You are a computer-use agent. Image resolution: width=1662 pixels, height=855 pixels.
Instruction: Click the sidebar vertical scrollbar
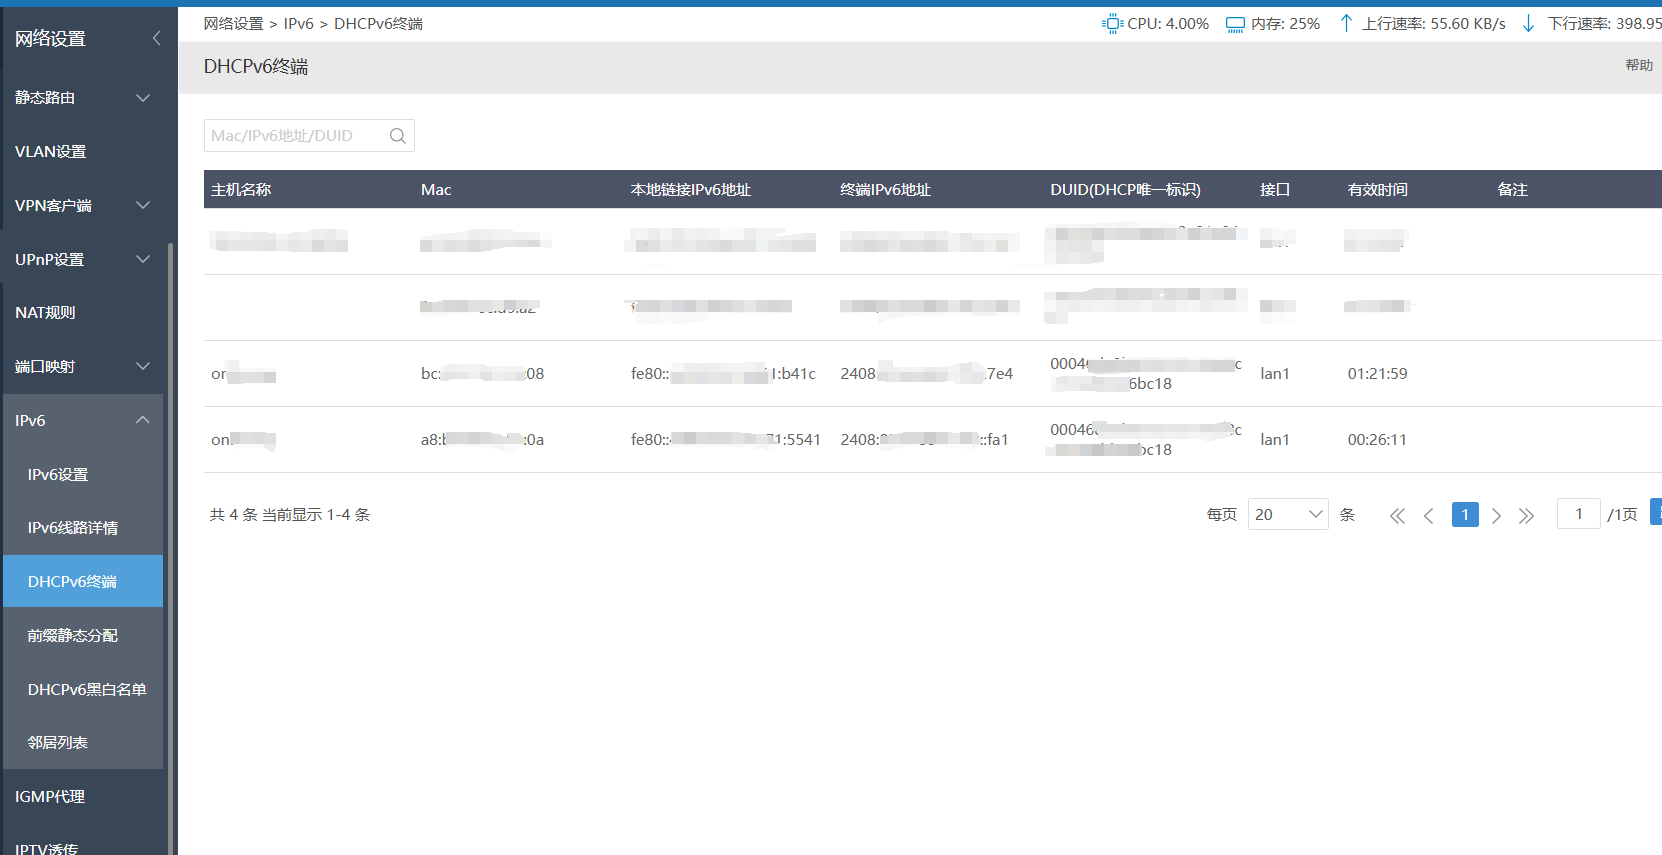(170, 548)
